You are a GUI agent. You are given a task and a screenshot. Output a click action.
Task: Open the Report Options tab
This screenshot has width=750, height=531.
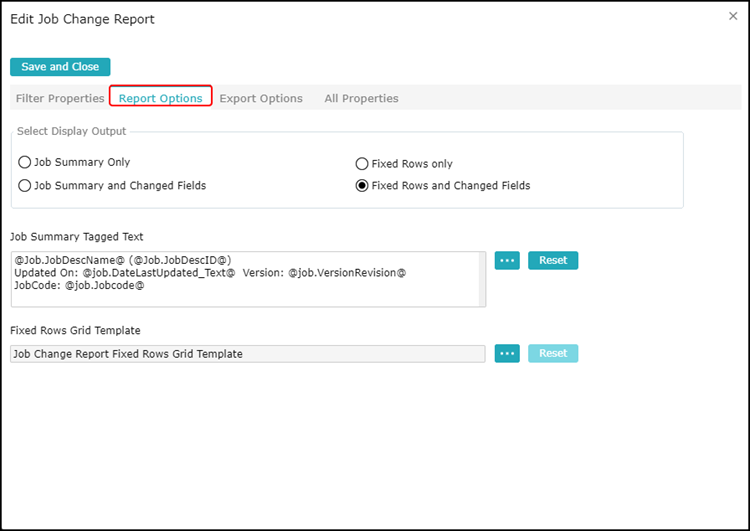[161, 98]
